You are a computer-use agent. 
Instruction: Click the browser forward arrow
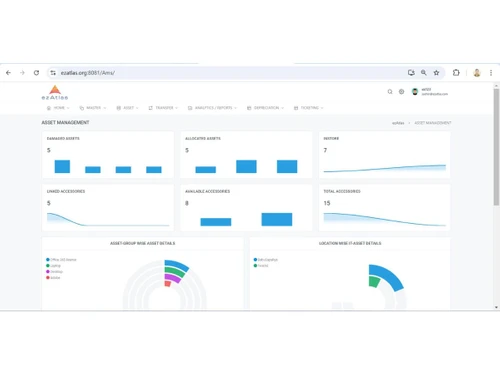(22, 73)
